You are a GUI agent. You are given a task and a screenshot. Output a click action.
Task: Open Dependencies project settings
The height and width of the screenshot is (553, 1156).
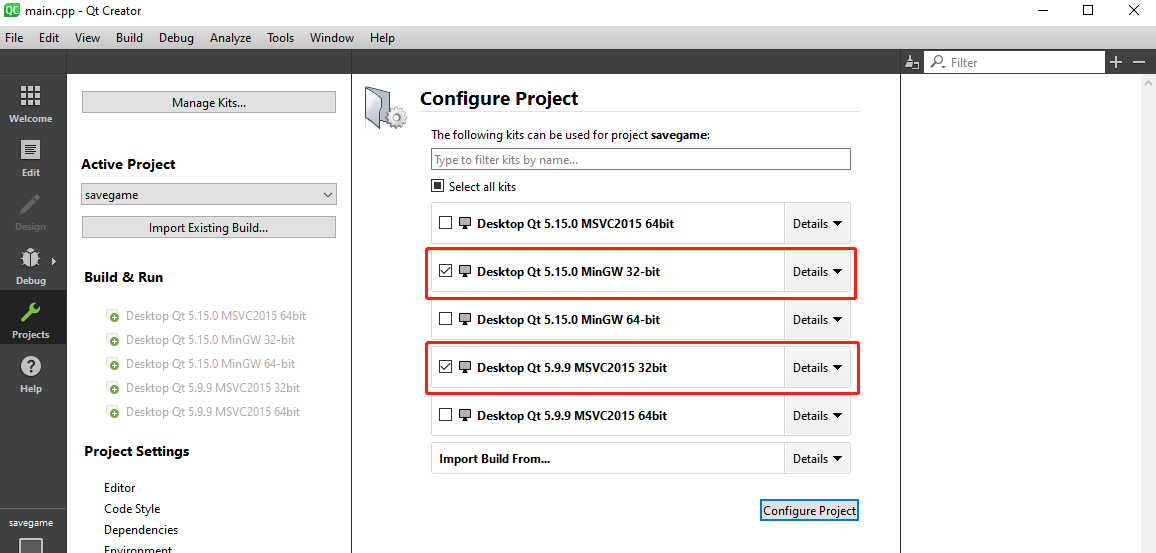141,529
